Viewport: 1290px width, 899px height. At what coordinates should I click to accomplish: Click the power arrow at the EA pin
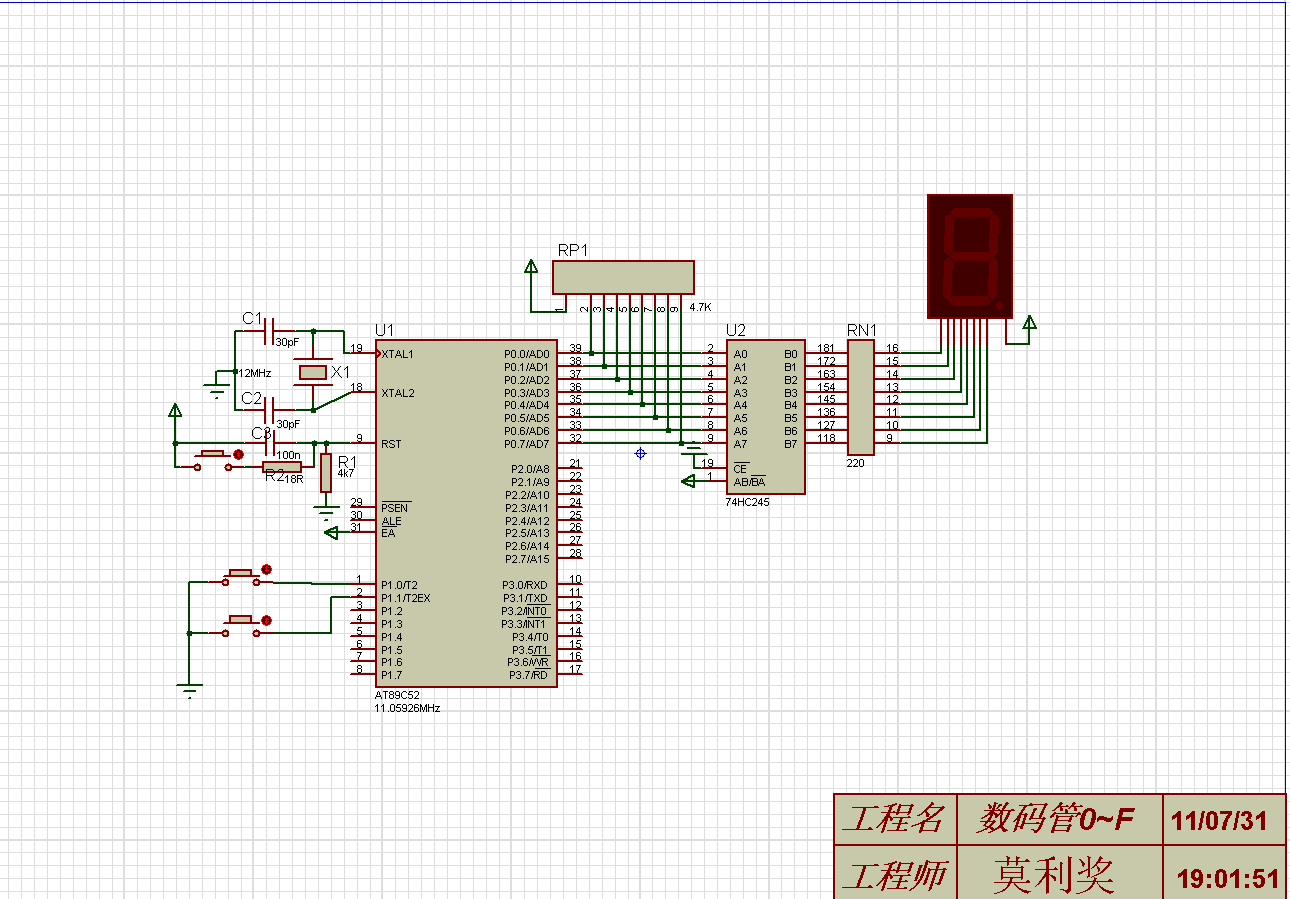(x=332, y=533)
